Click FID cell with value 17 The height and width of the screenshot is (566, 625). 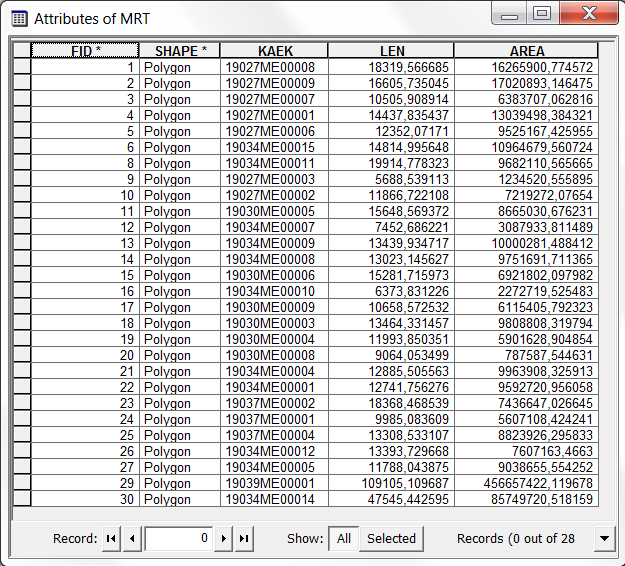point(85,307)
